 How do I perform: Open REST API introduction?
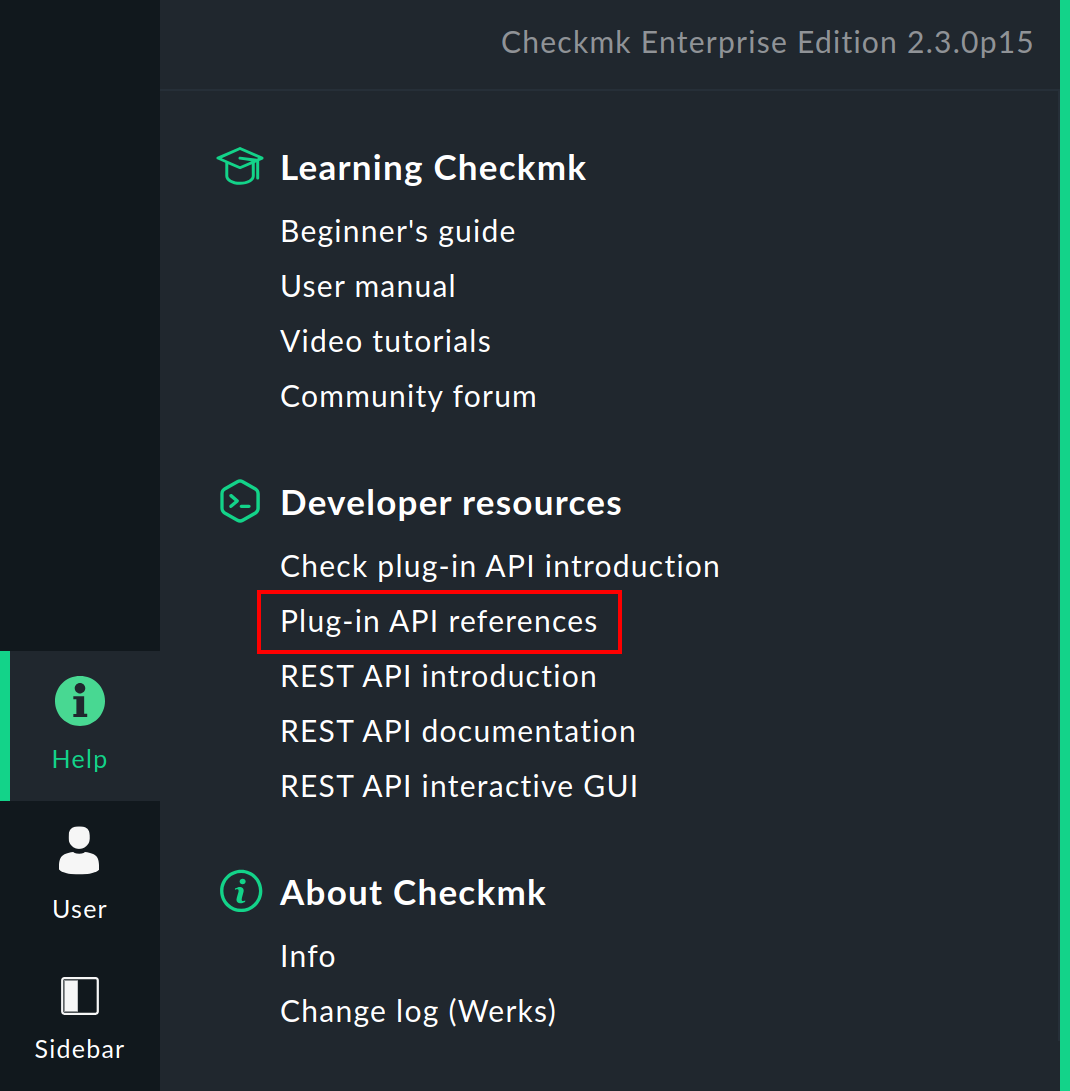click(438, 676)
